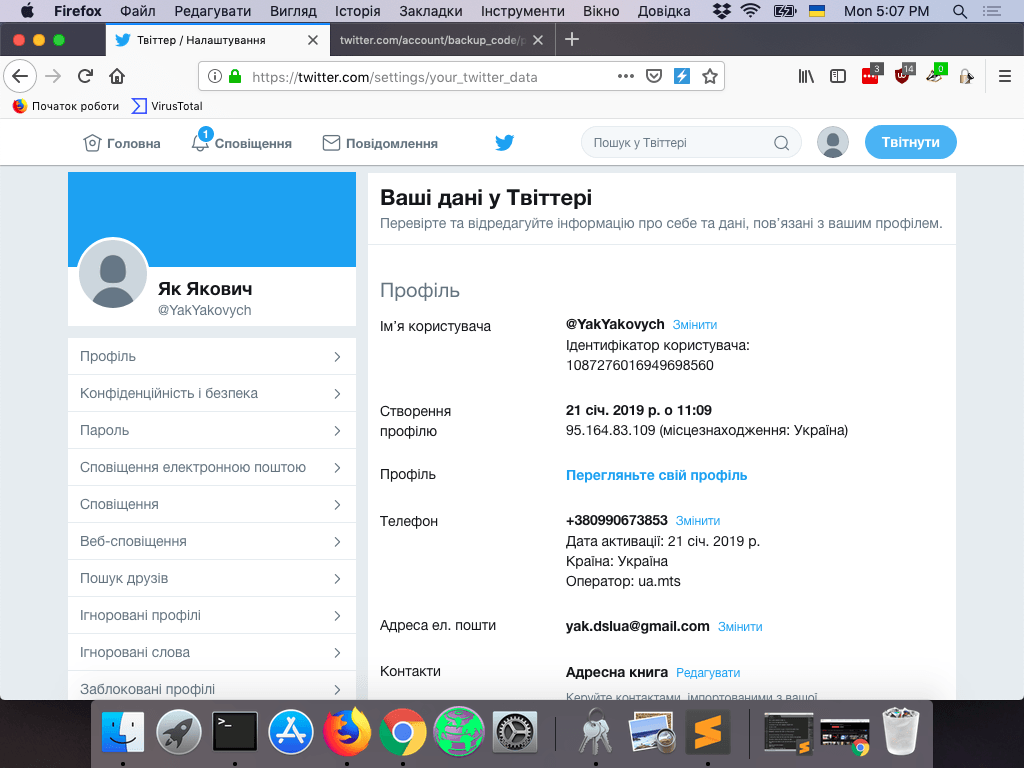Open the Library bookshelf icon
1024x768 pixels.
coord(806,76)
